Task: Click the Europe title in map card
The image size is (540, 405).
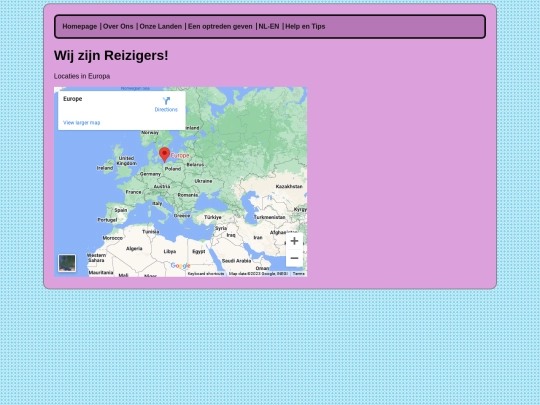Action: click(73, 99)
